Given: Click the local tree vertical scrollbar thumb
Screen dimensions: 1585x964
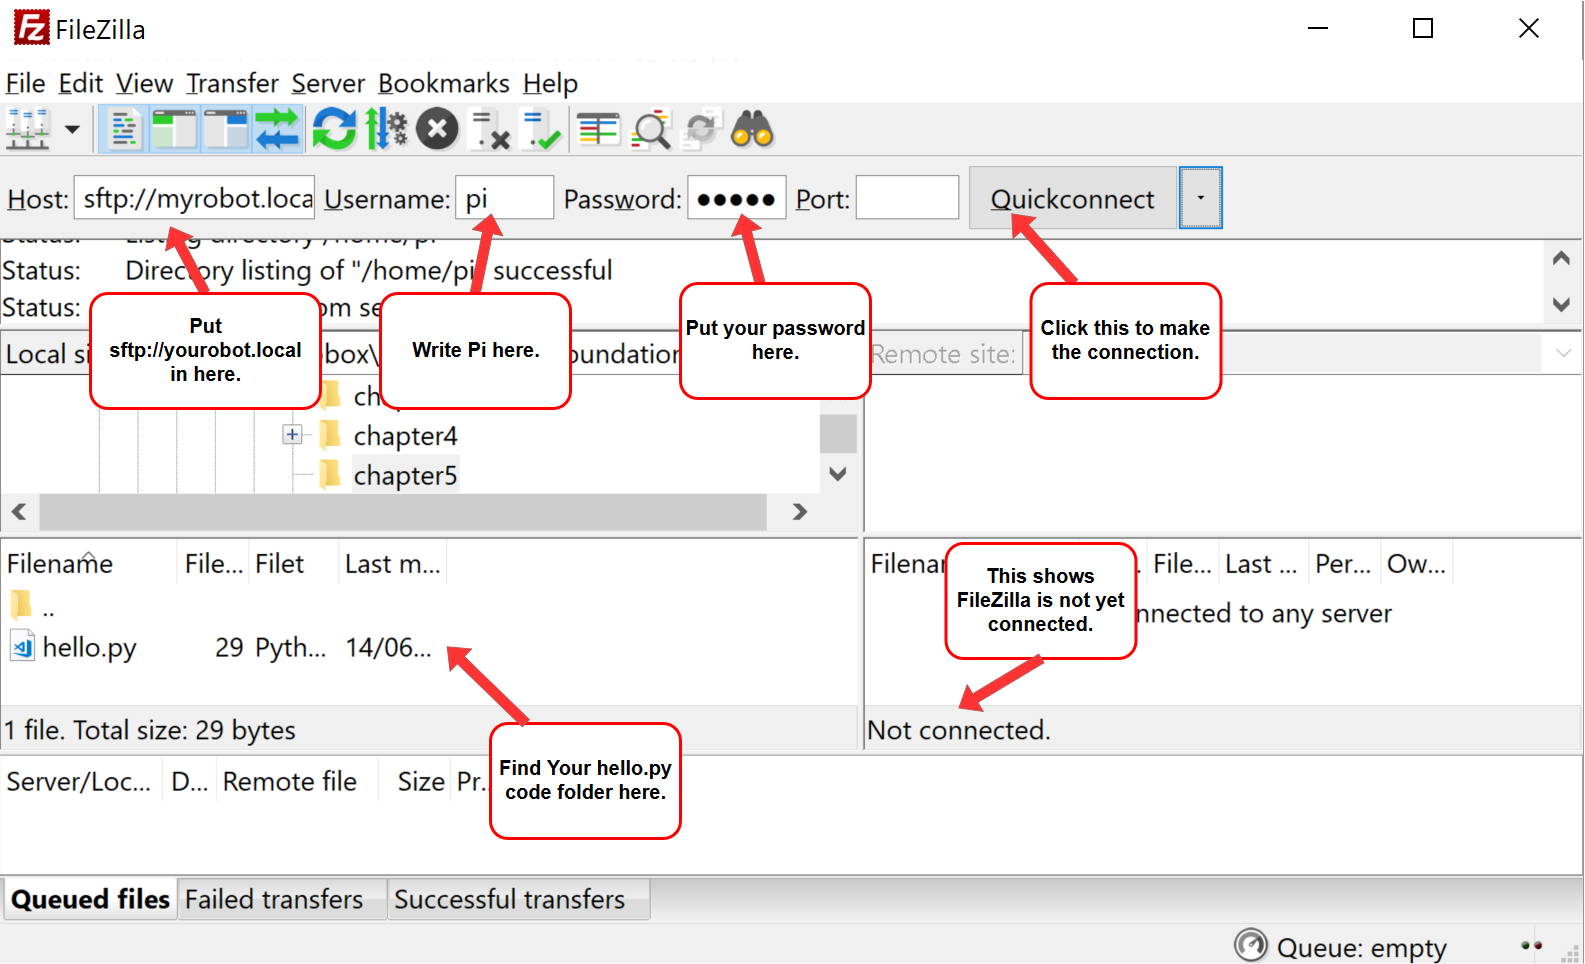Looking at the screenshot, I should (x=838, y=434).
